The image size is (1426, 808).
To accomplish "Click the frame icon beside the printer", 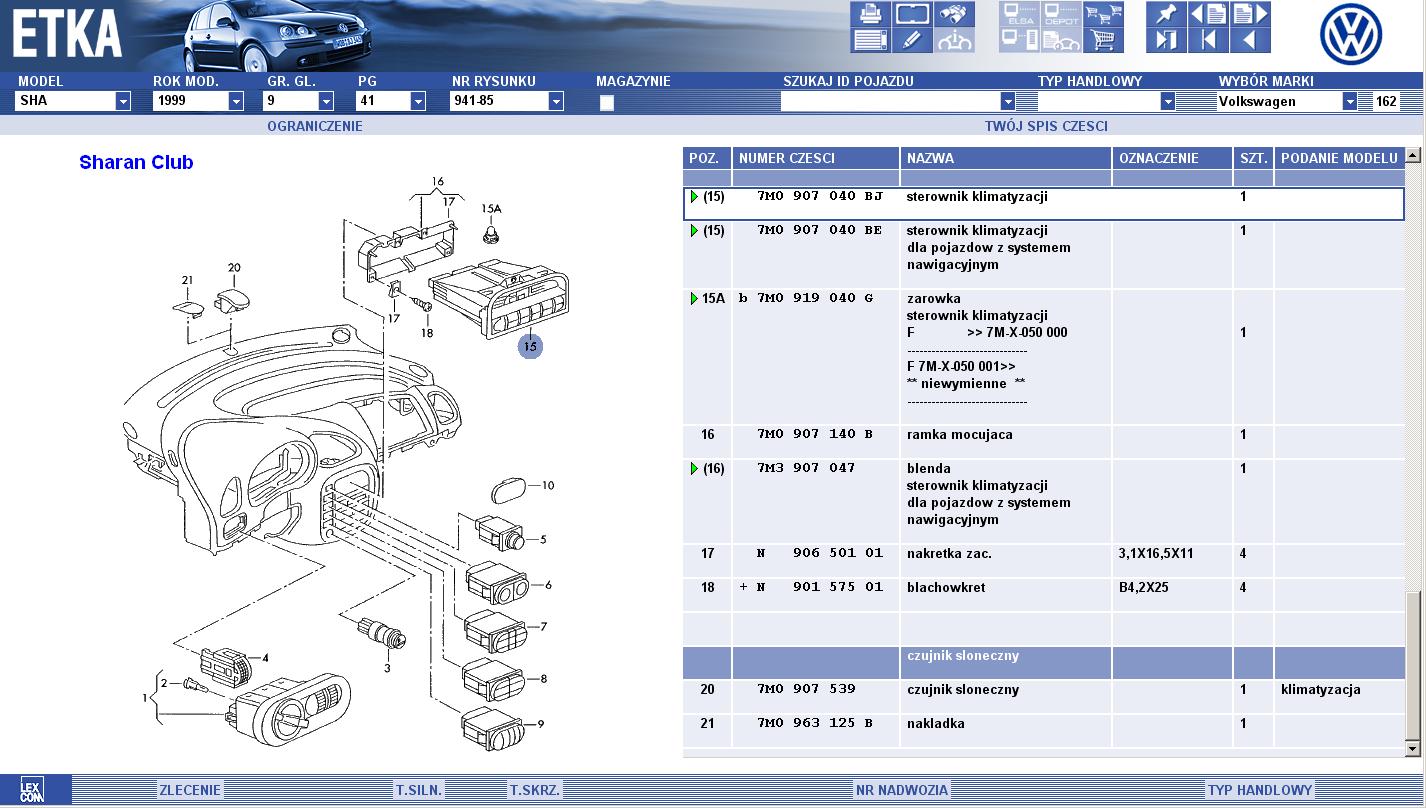I will [912, 14].
